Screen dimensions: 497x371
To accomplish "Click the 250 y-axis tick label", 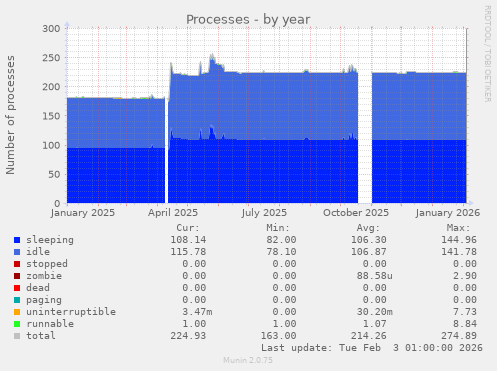I will click(x=51, y=58).
